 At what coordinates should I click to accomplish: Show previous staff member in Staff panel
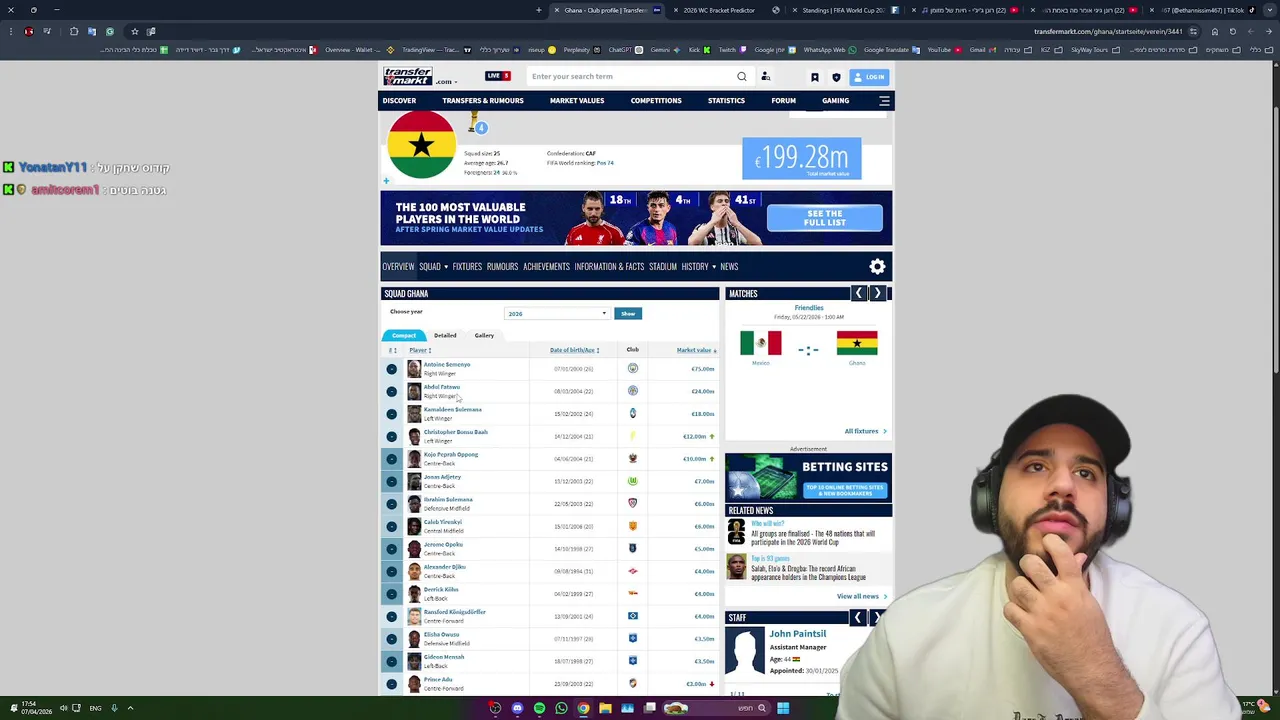pos(857,618)
